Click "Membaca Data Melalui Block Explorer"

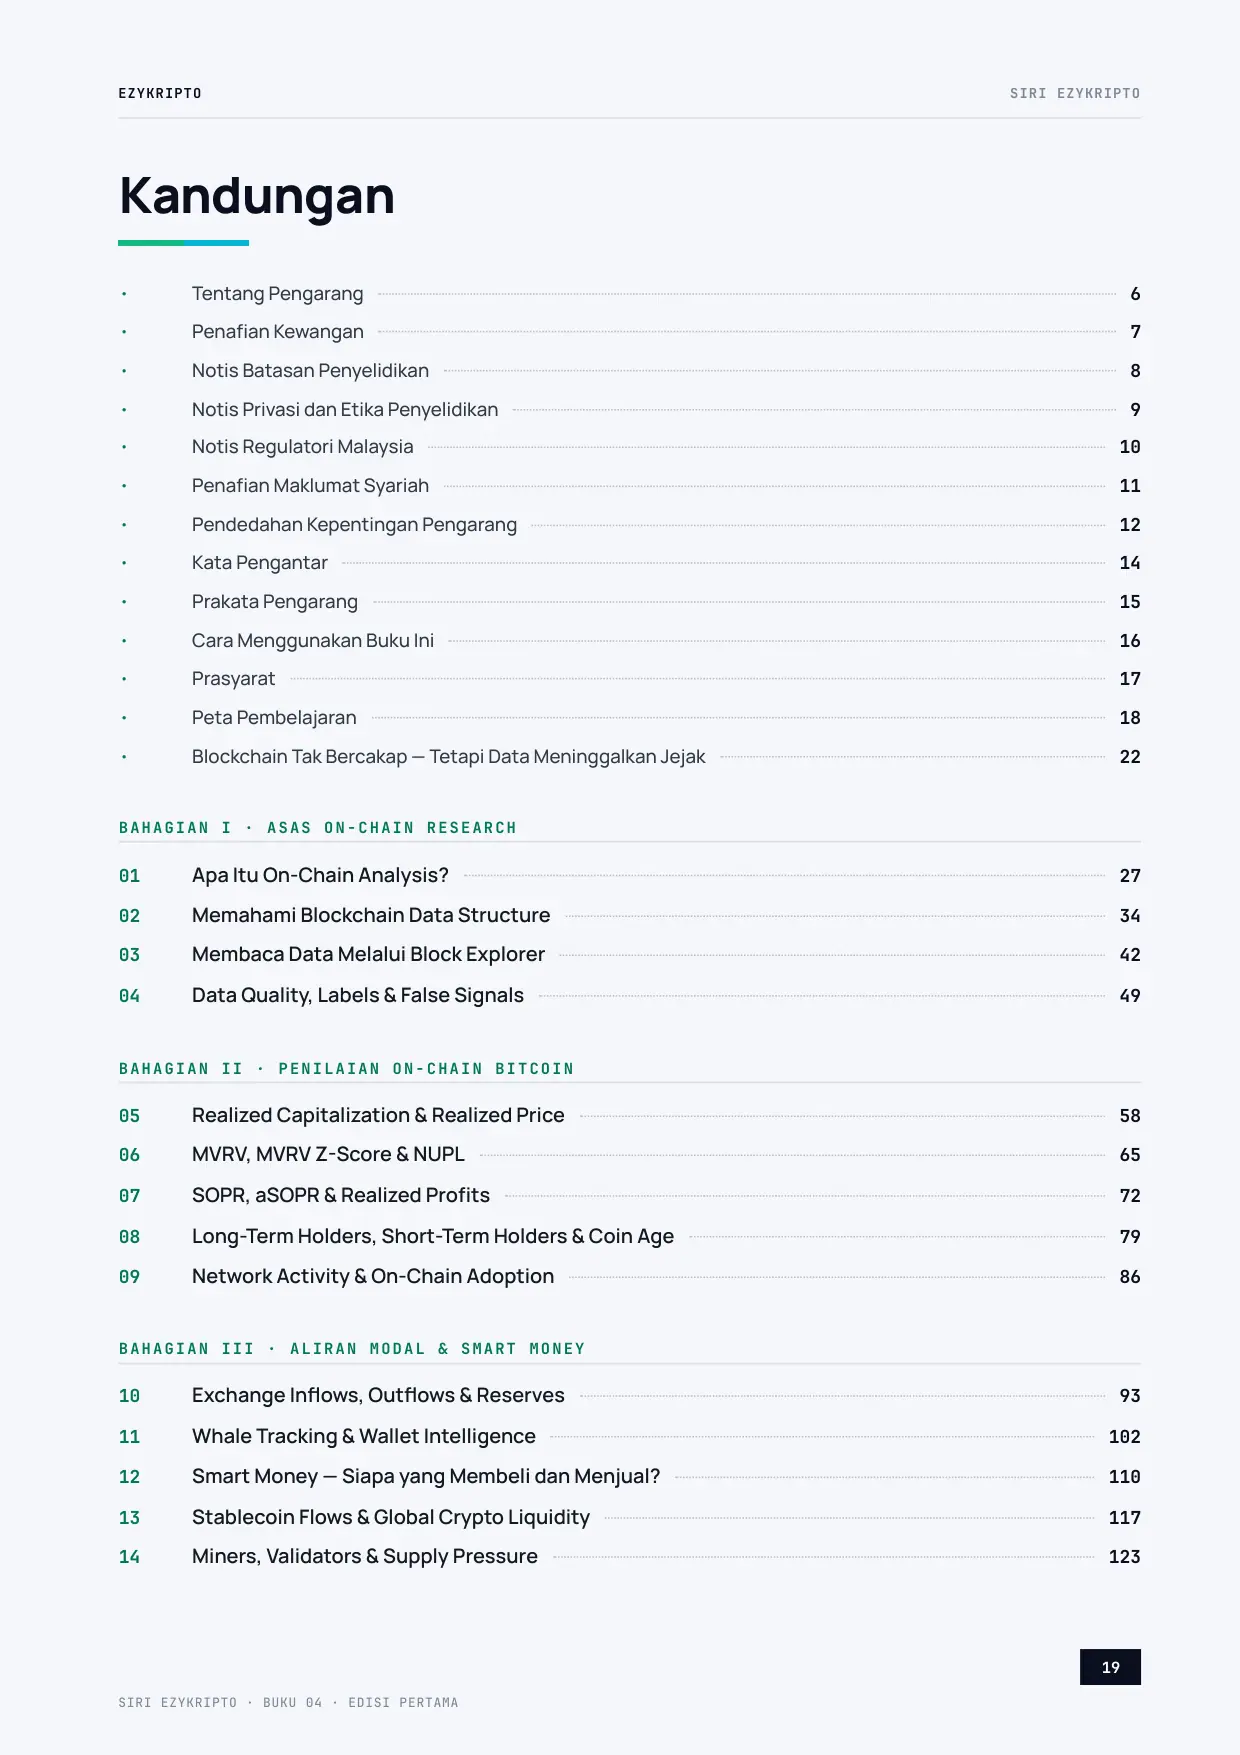[368, 955]
